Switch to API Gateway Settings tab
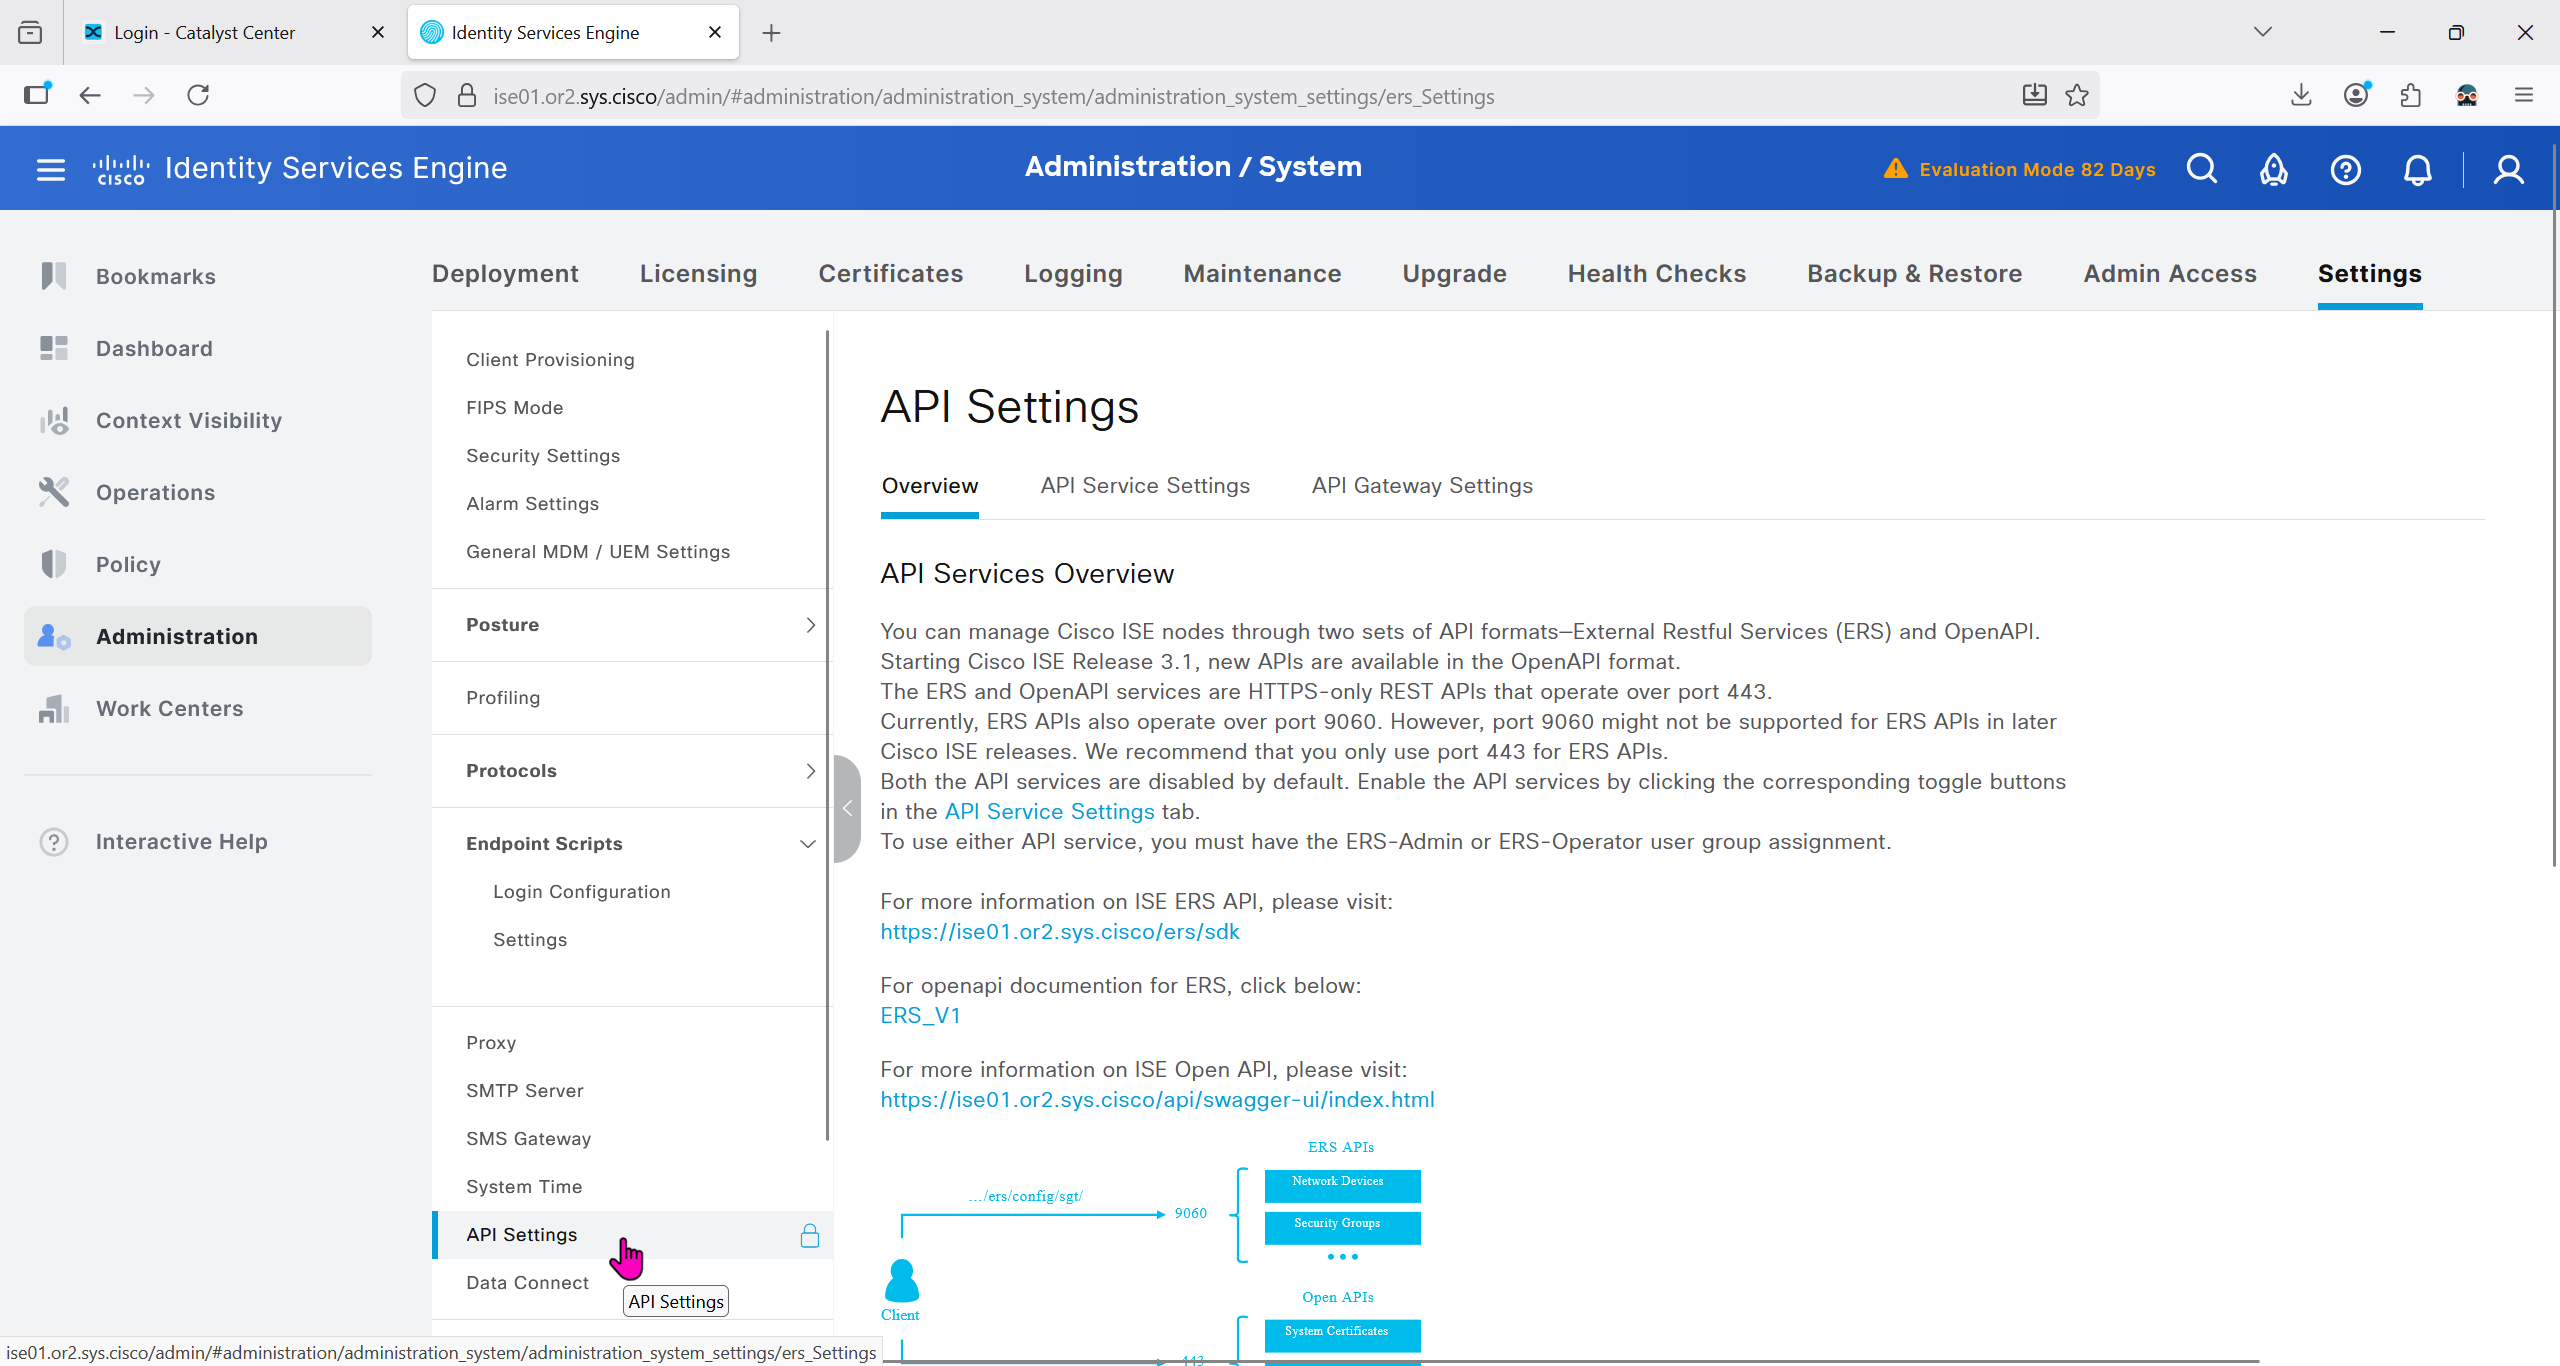 pos(1421,486)
